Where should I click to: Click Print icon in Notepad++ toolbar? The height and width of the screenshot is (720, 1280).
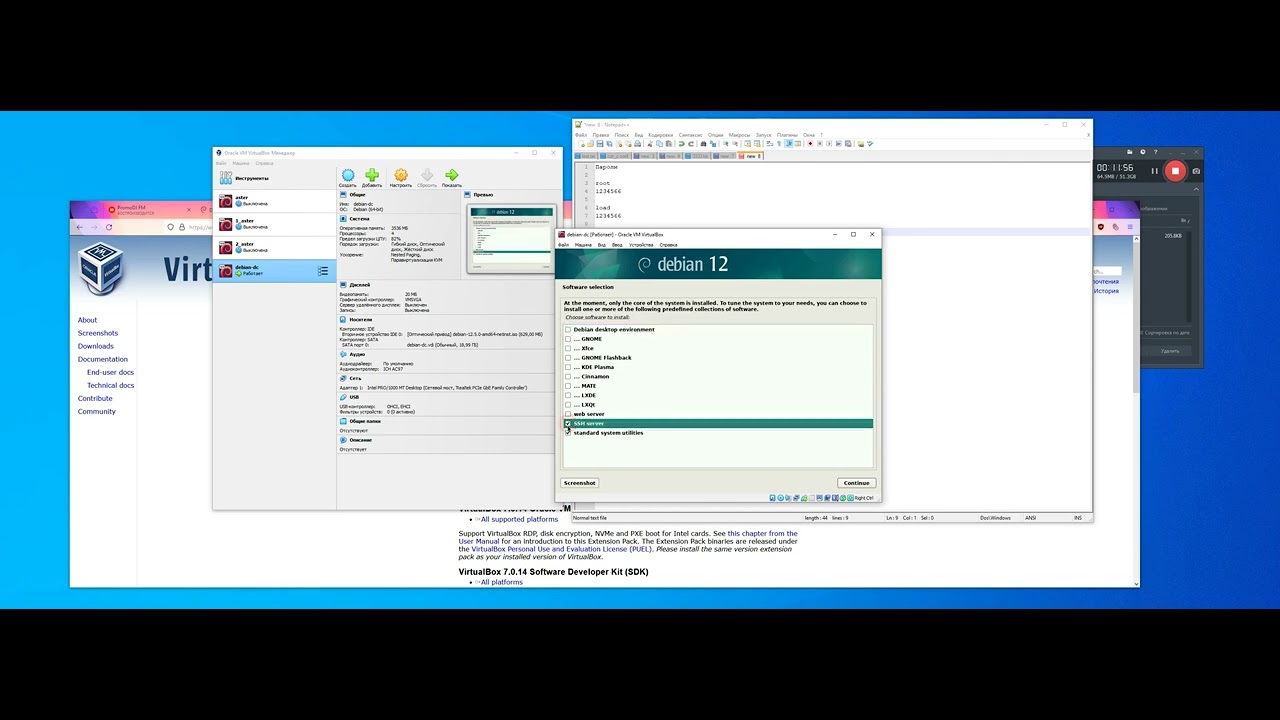(x=637, y=144)
